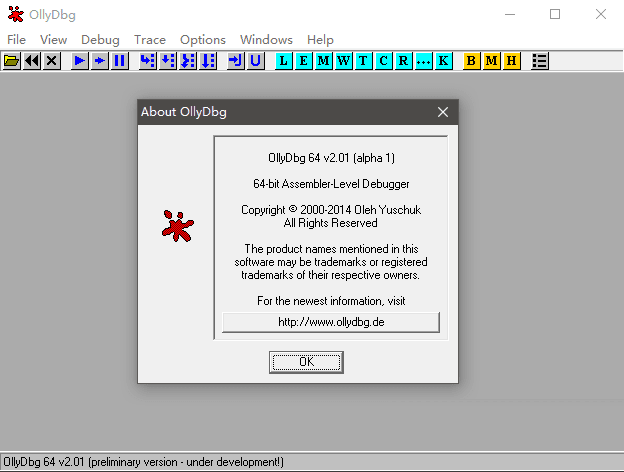Image resolution: width=624 pixels, height=472 pixels.
Task: Click the Step into icon
Action: pyautogui.click(x=148, y=61)
